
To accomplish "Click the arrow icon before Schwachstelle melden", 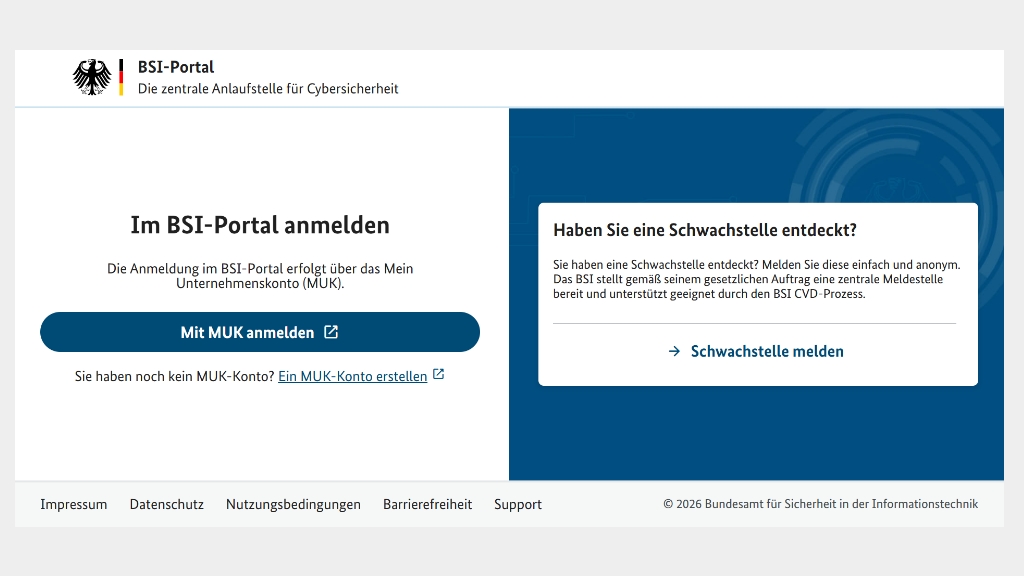I will tap(674, 351).
